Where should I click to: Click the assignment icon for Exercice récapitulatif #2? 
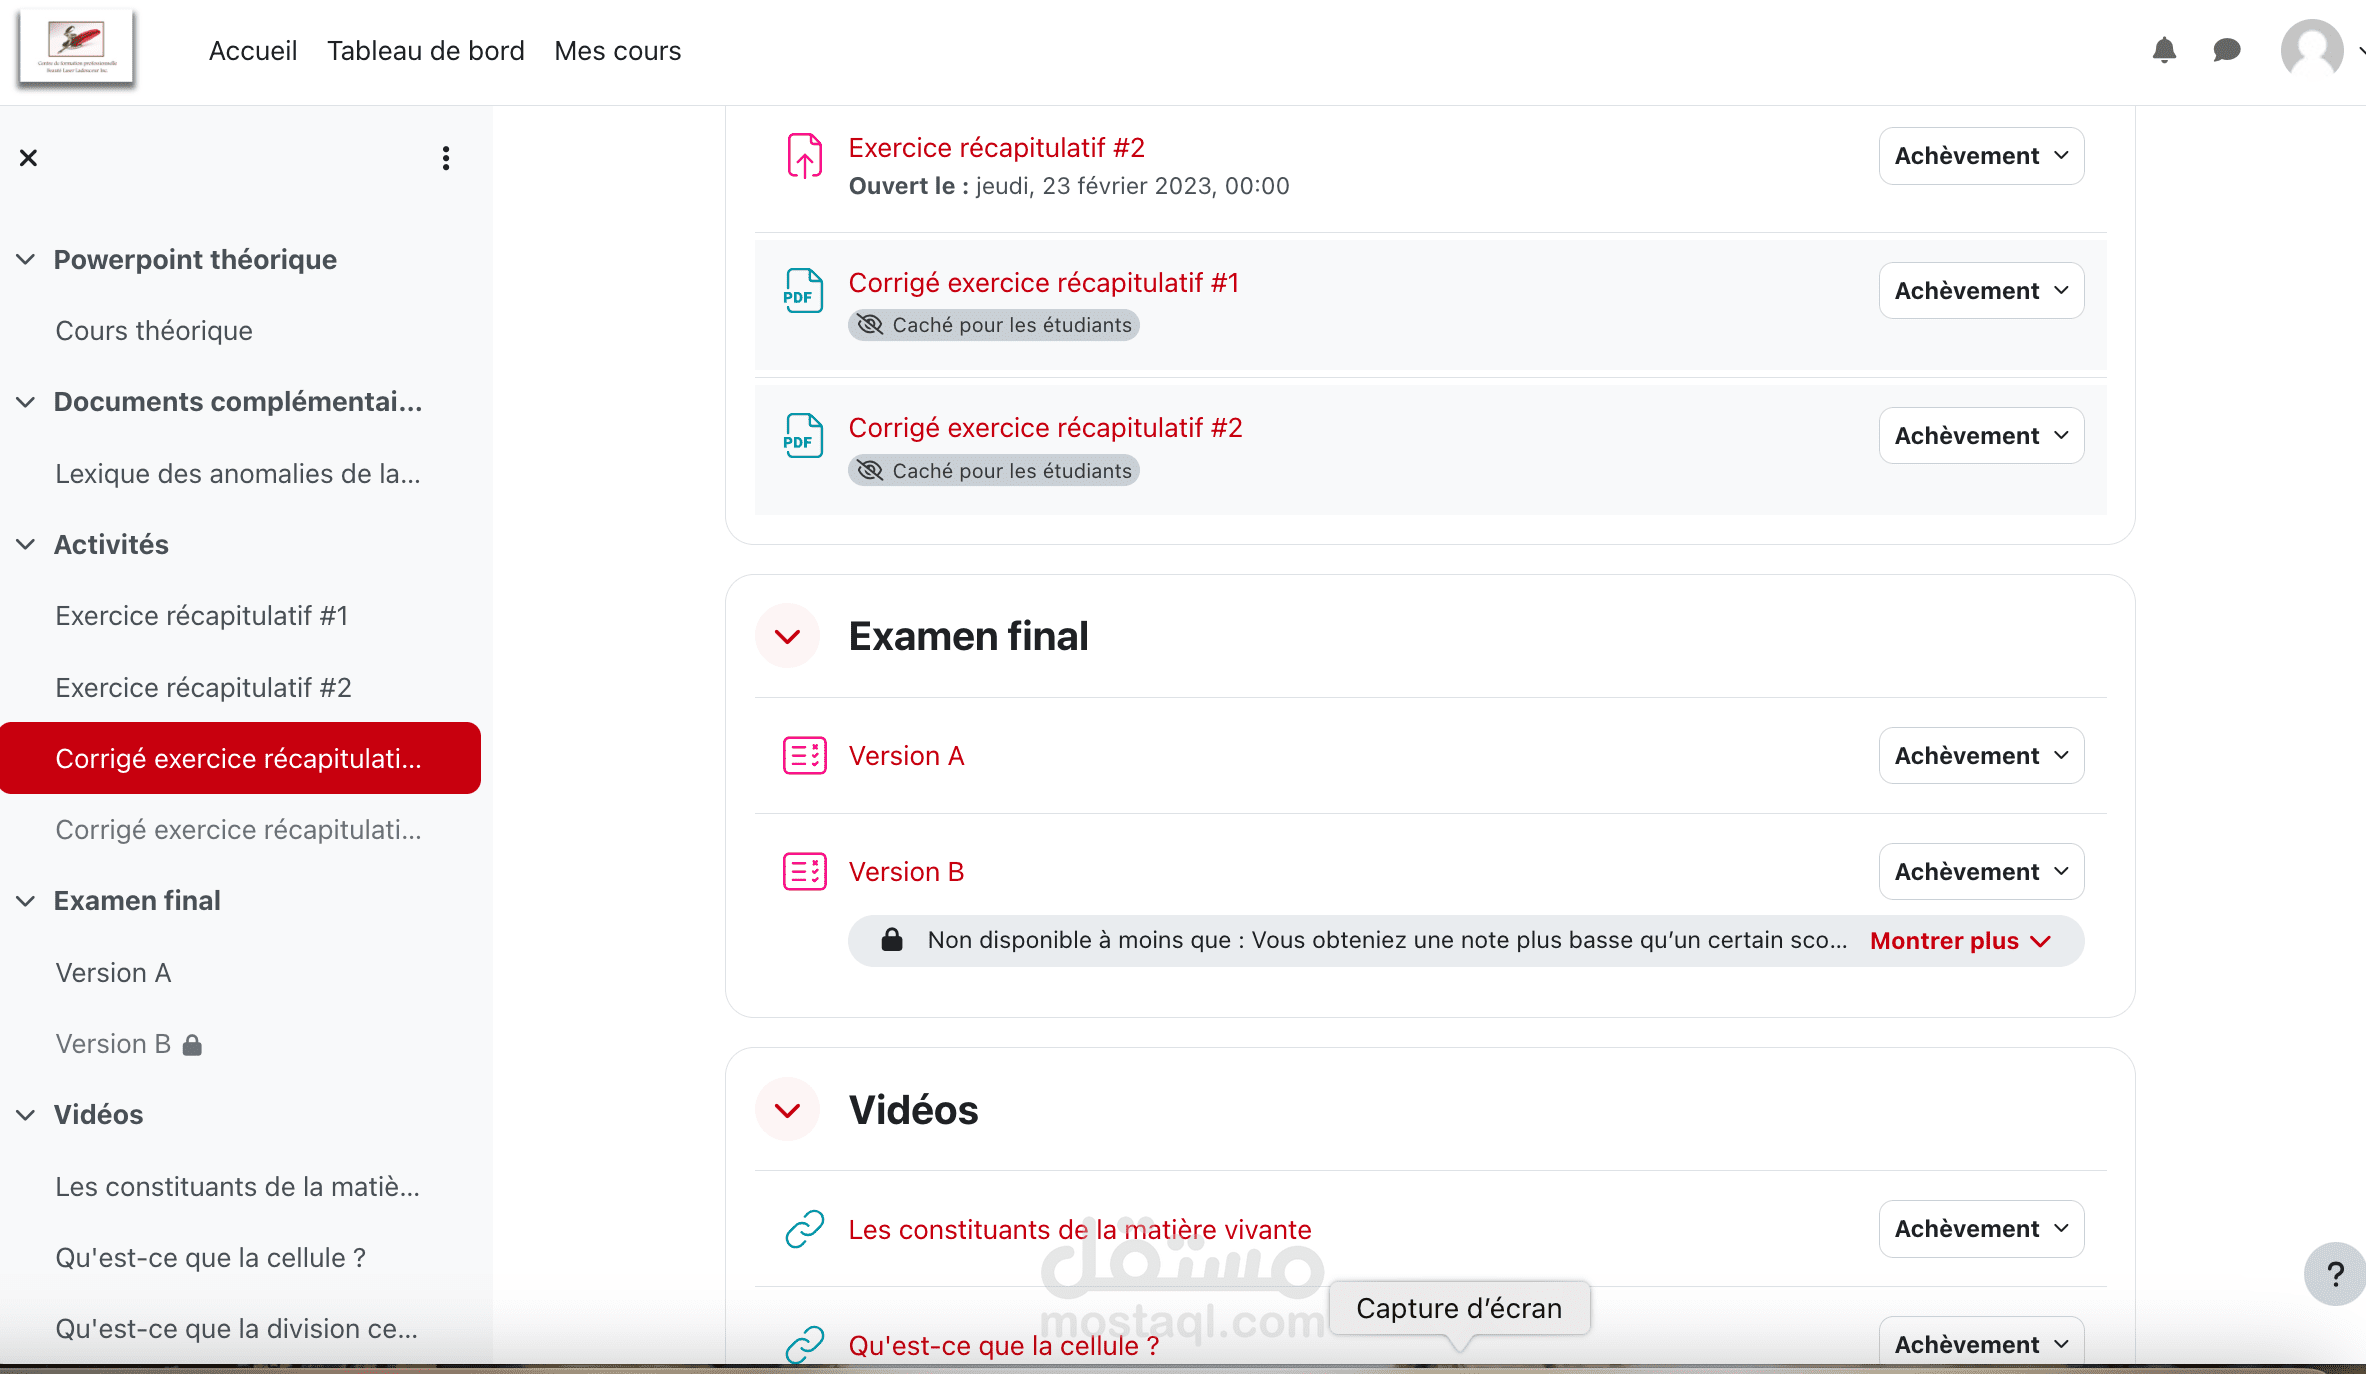click(804, 156)
